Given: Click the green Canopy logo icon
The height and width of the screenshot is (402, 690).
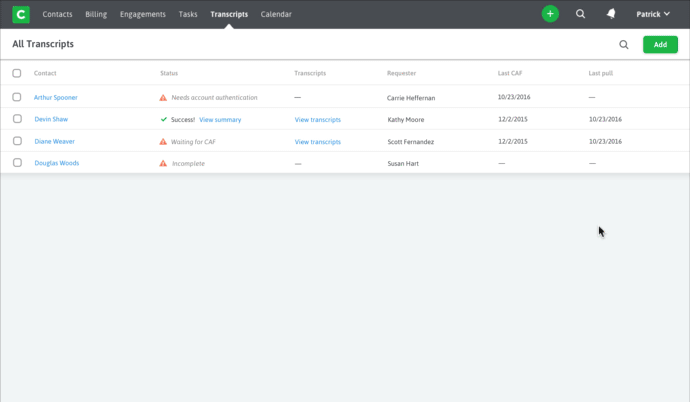Looking at the screenshot, I should [20, 14].
